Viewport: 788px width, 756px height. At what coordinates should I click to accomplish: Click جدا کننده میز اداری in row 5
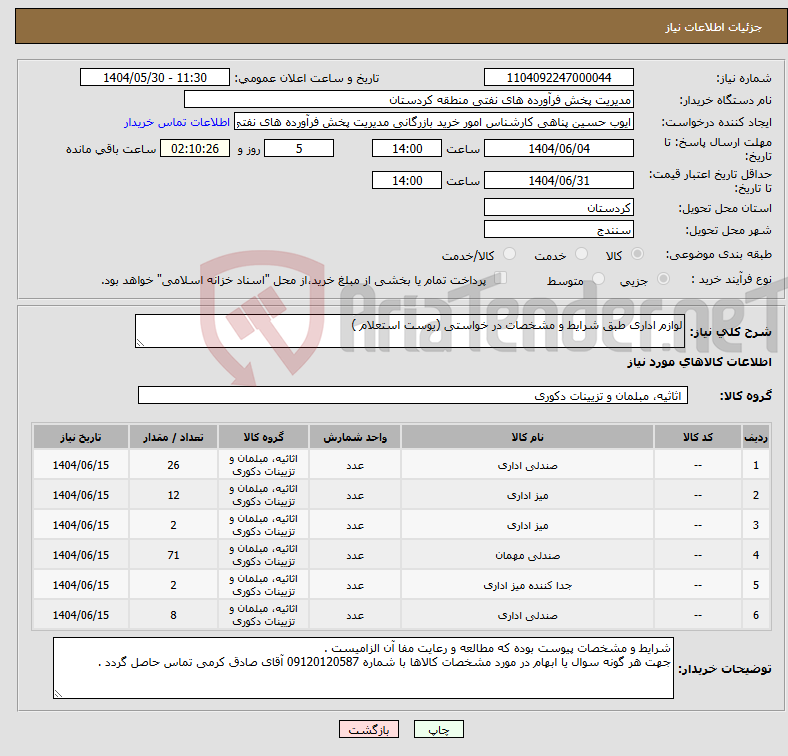pos(527,586)
